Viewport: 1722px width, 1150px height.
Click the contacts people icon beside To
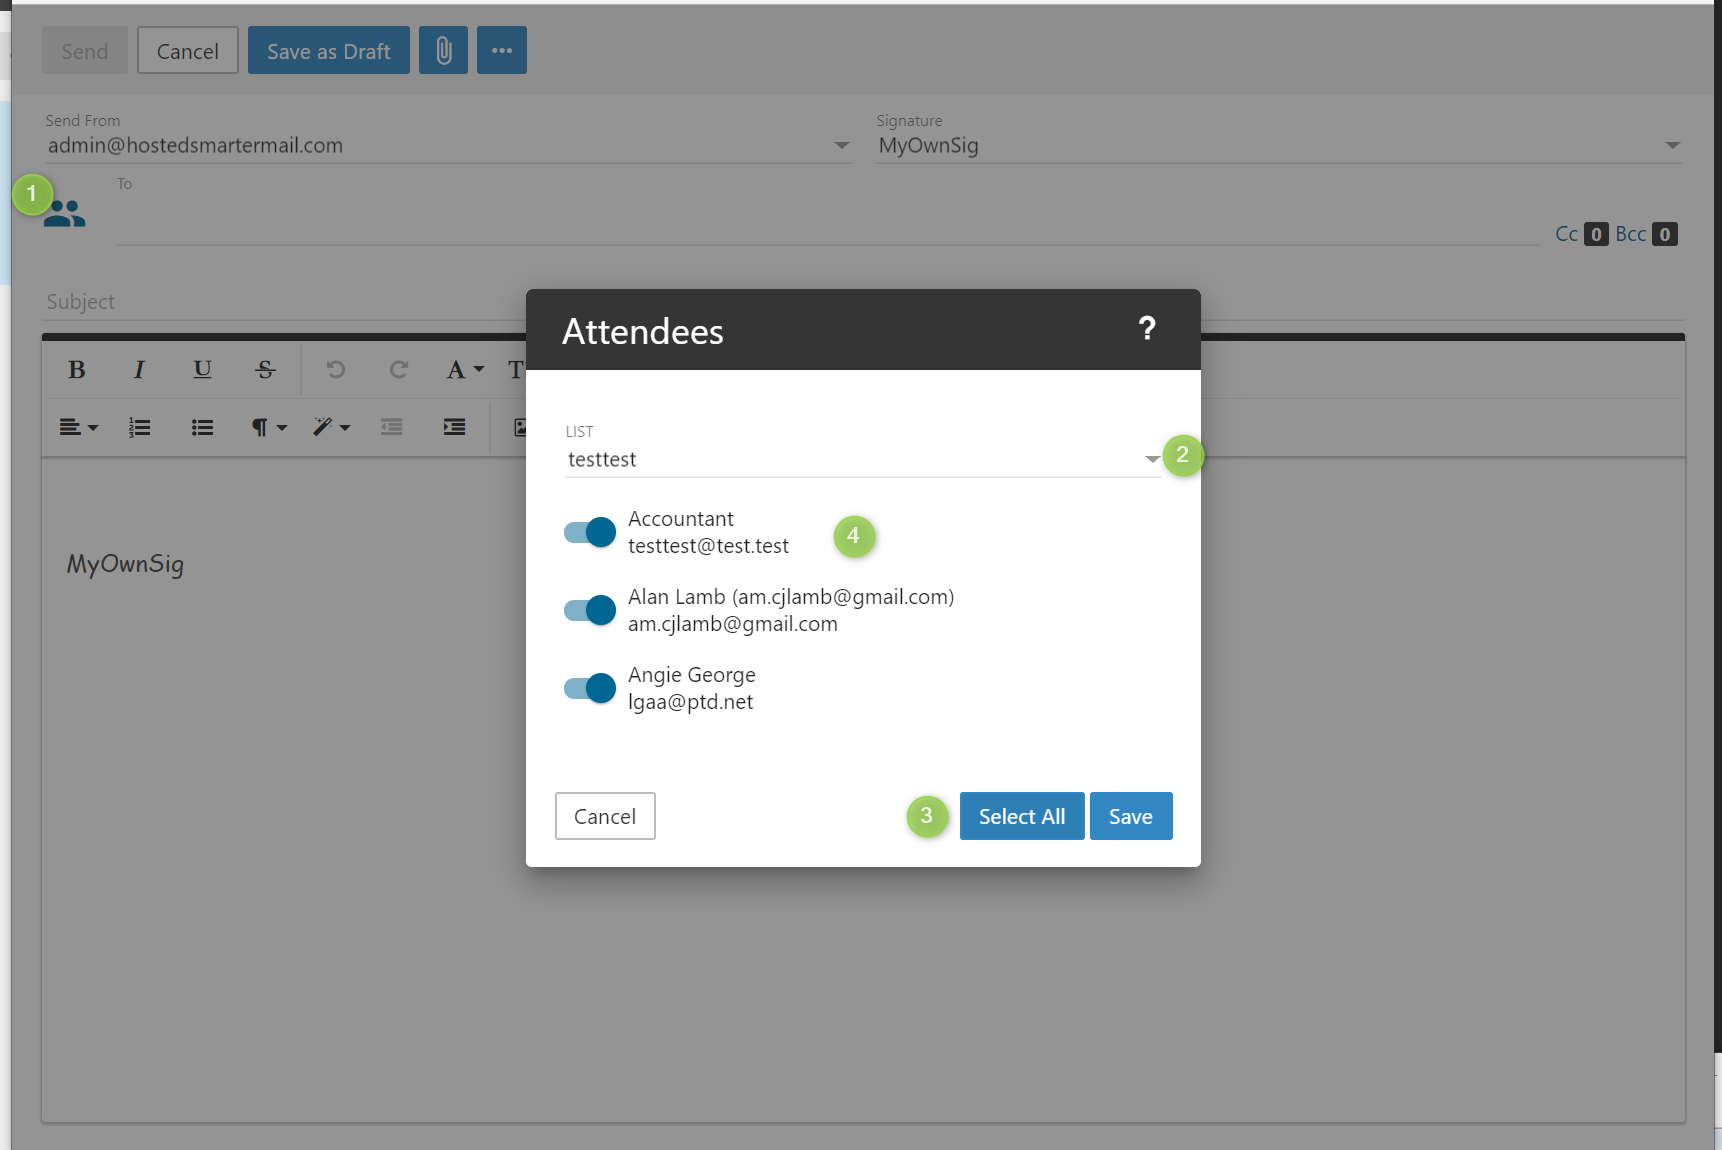64,213
